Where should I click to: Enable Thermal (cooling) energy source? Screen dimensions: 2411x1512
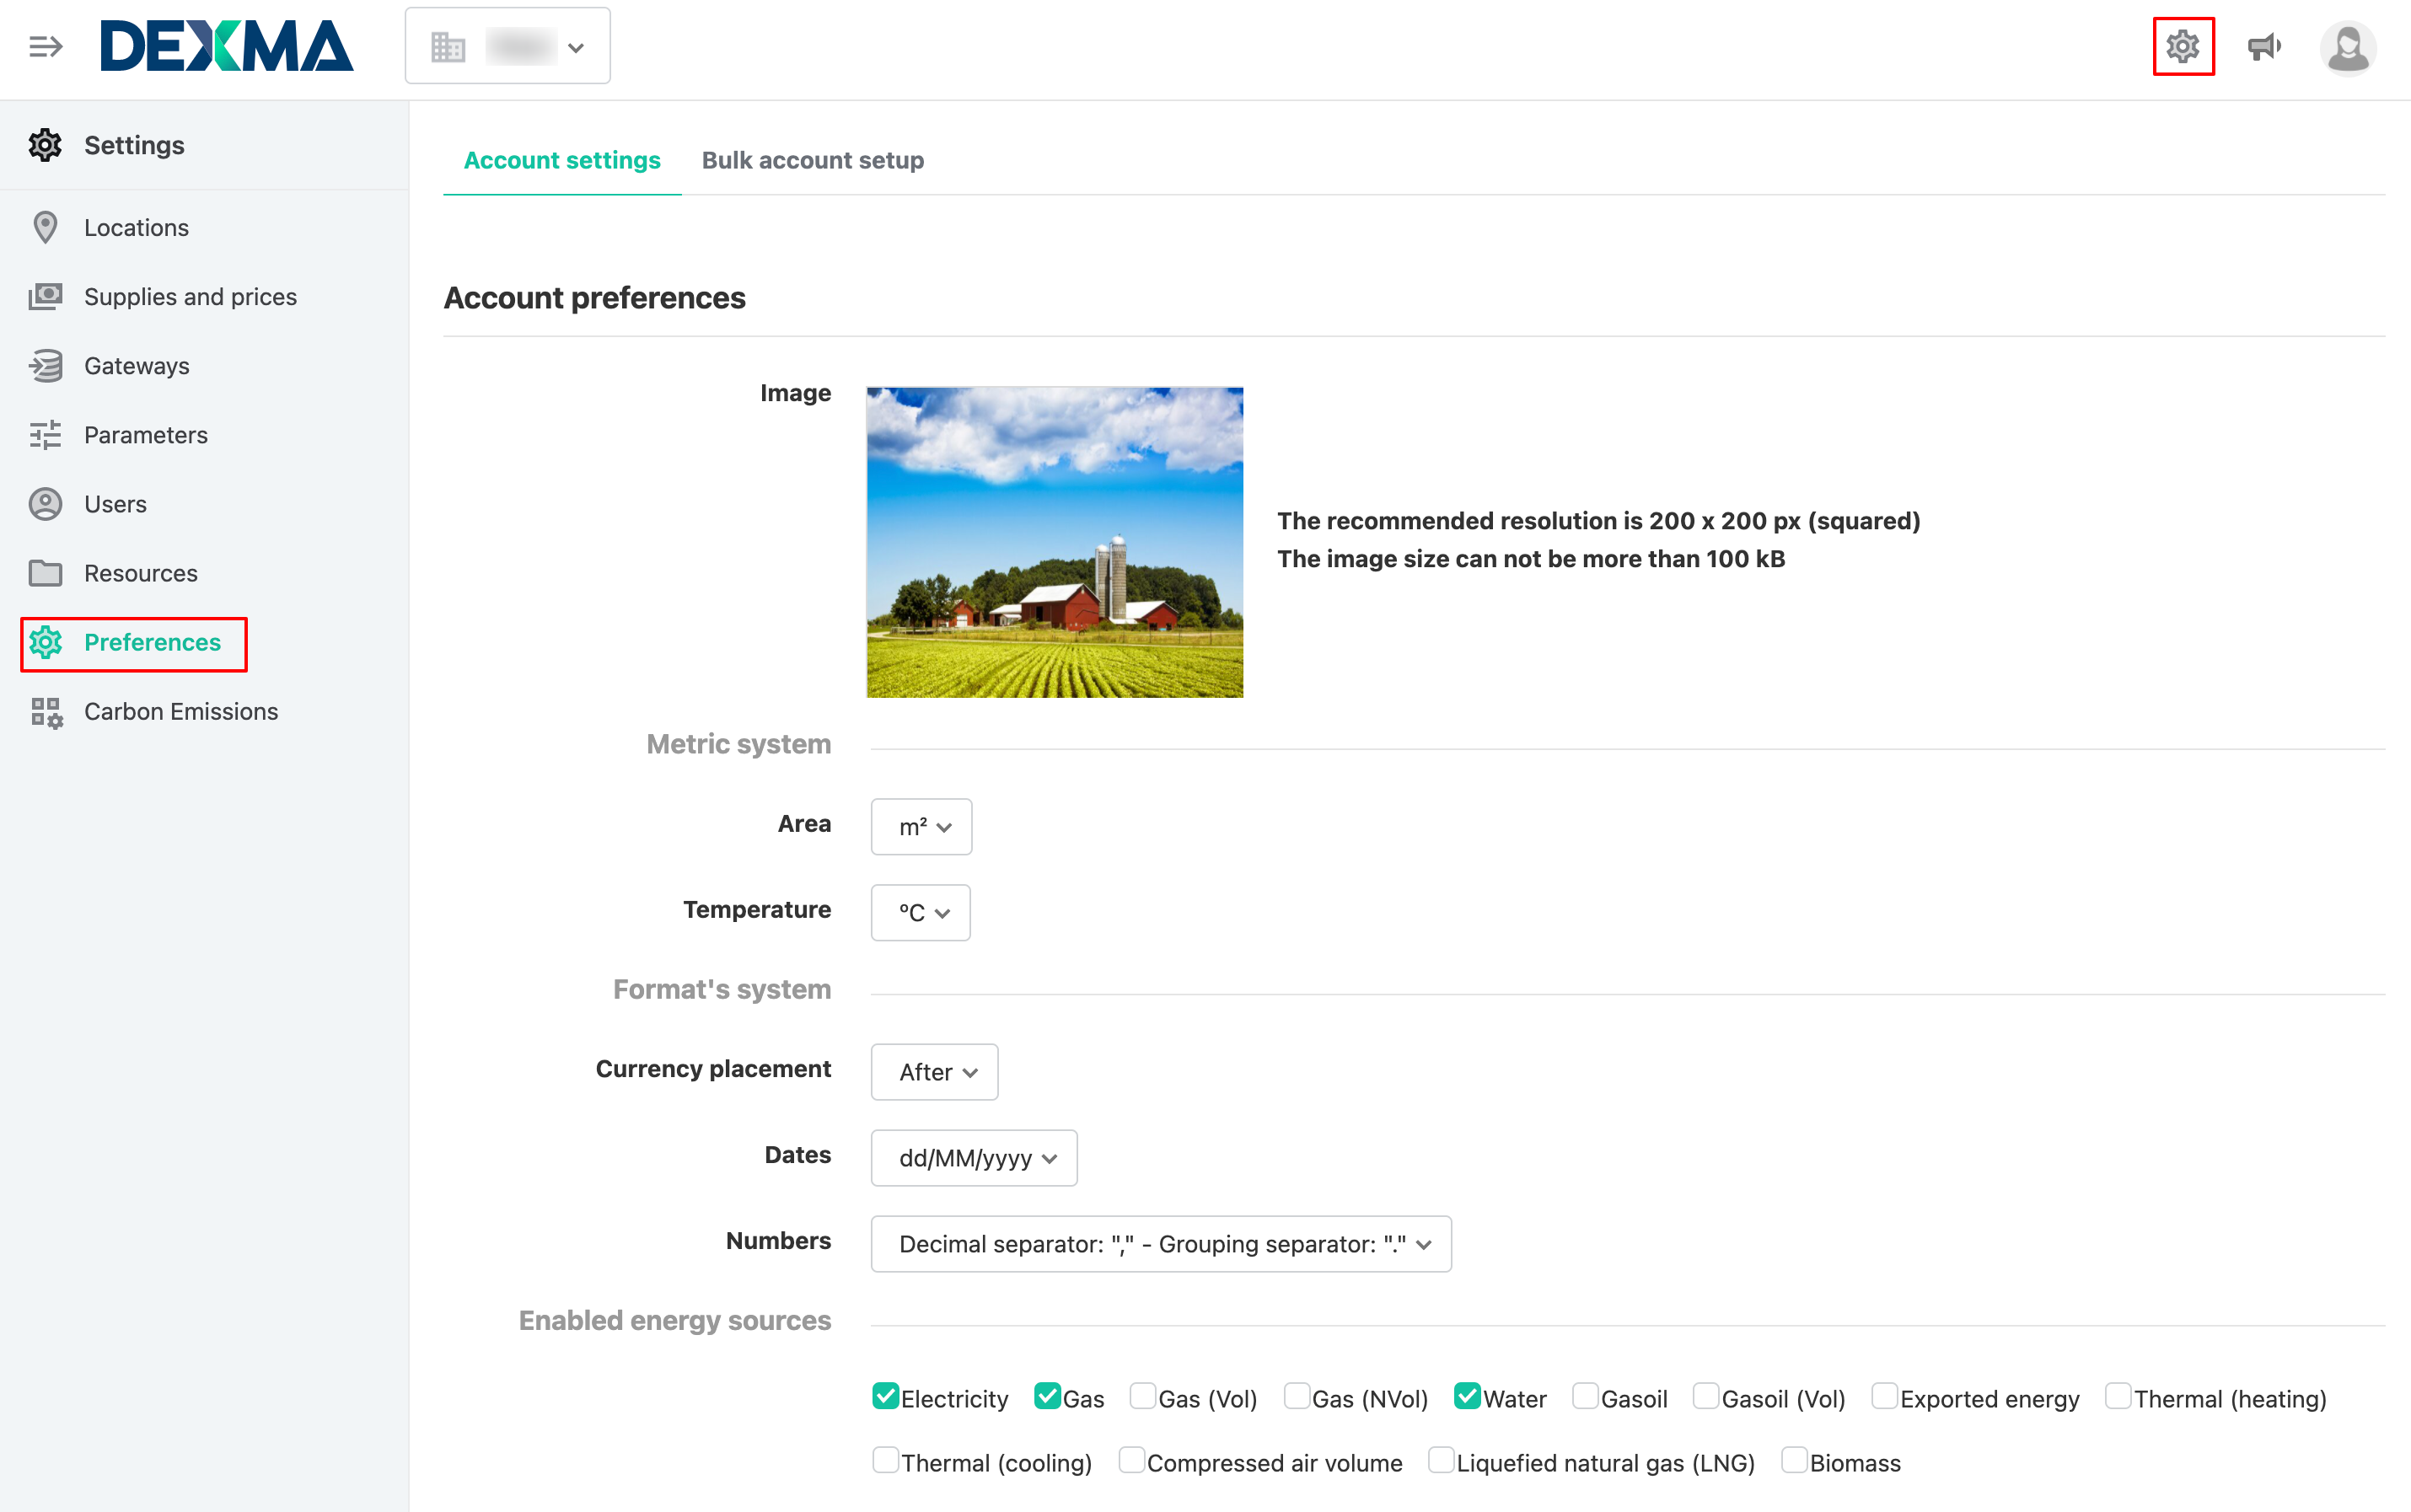click(885, 1460)
